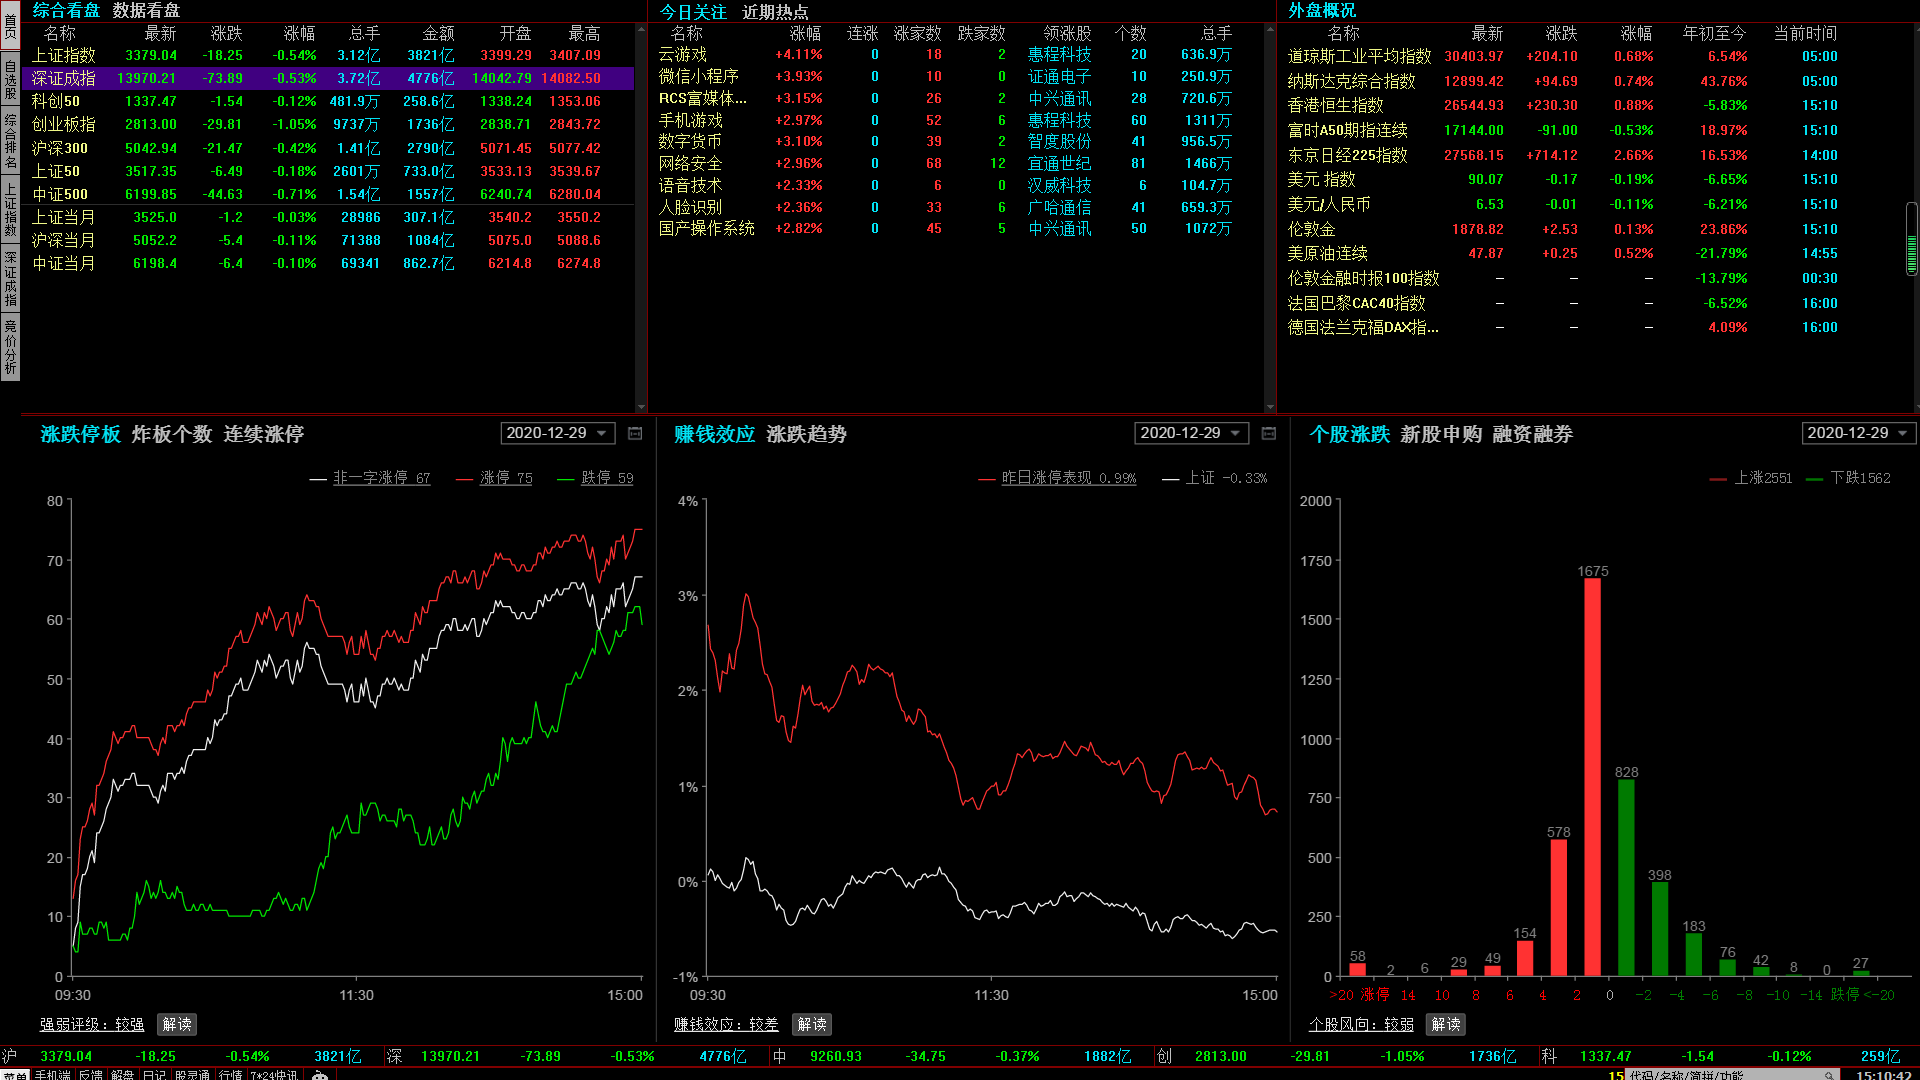
Task: Toggle the 昨日涨停表现 legend line
Action: (x=1057, y=478)
